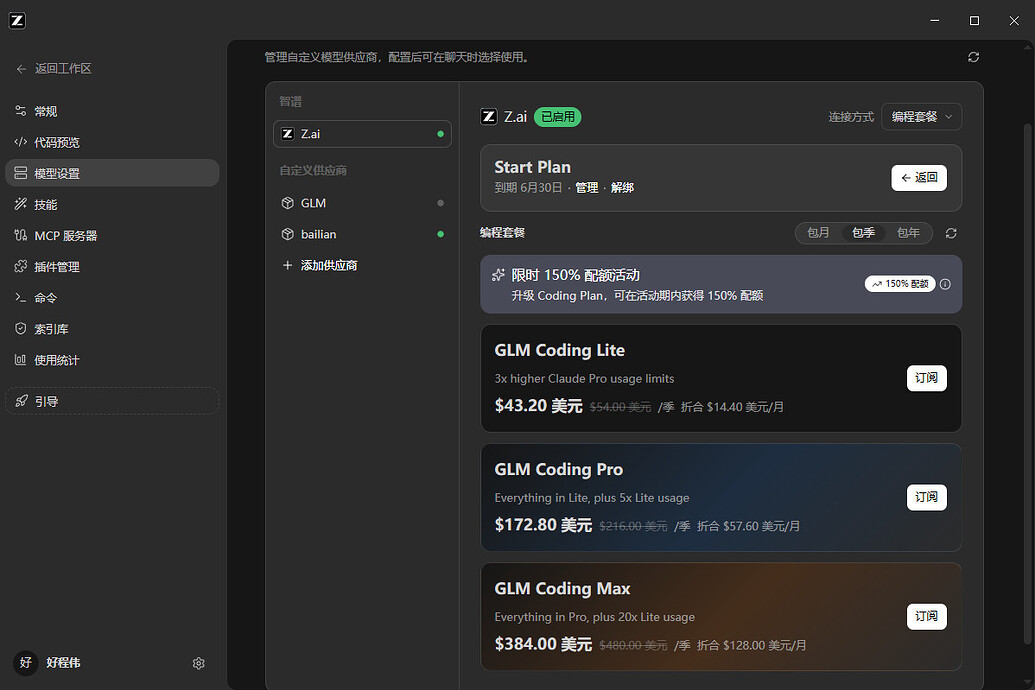Click the bailian provider cube icon
Image resolution: width=1035 pixels, height=690 pixels.
[287, 234]
